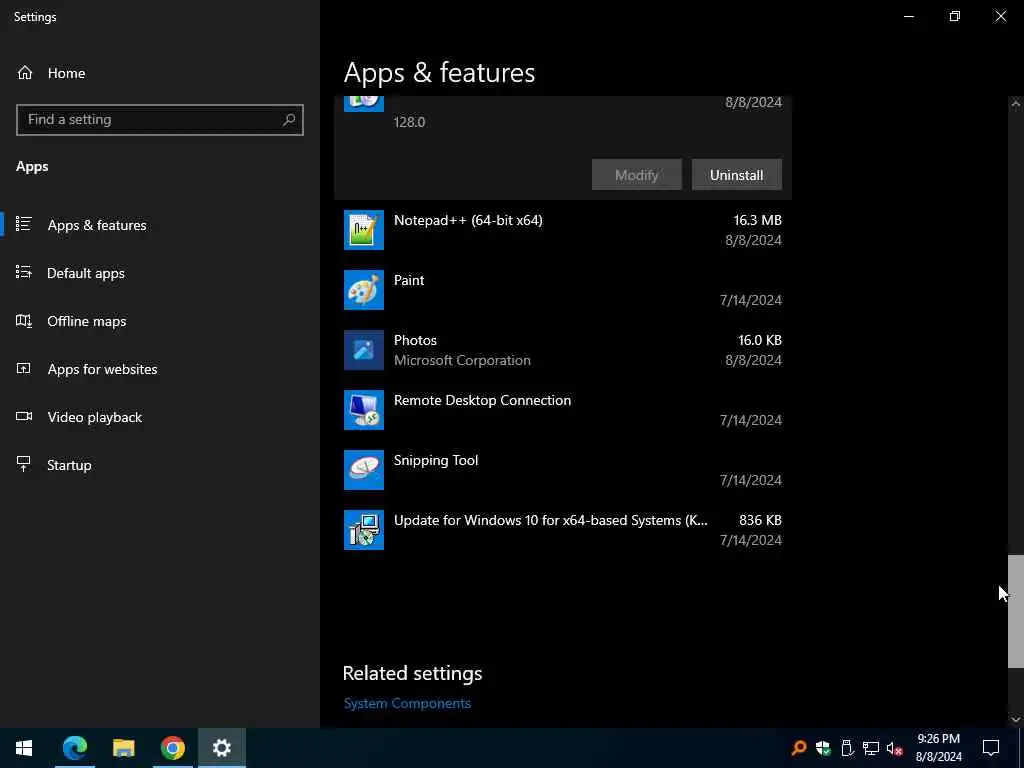Open the Offline maps page
Viewport: 1024px width, 768px height.
click(x=87, y=321)
